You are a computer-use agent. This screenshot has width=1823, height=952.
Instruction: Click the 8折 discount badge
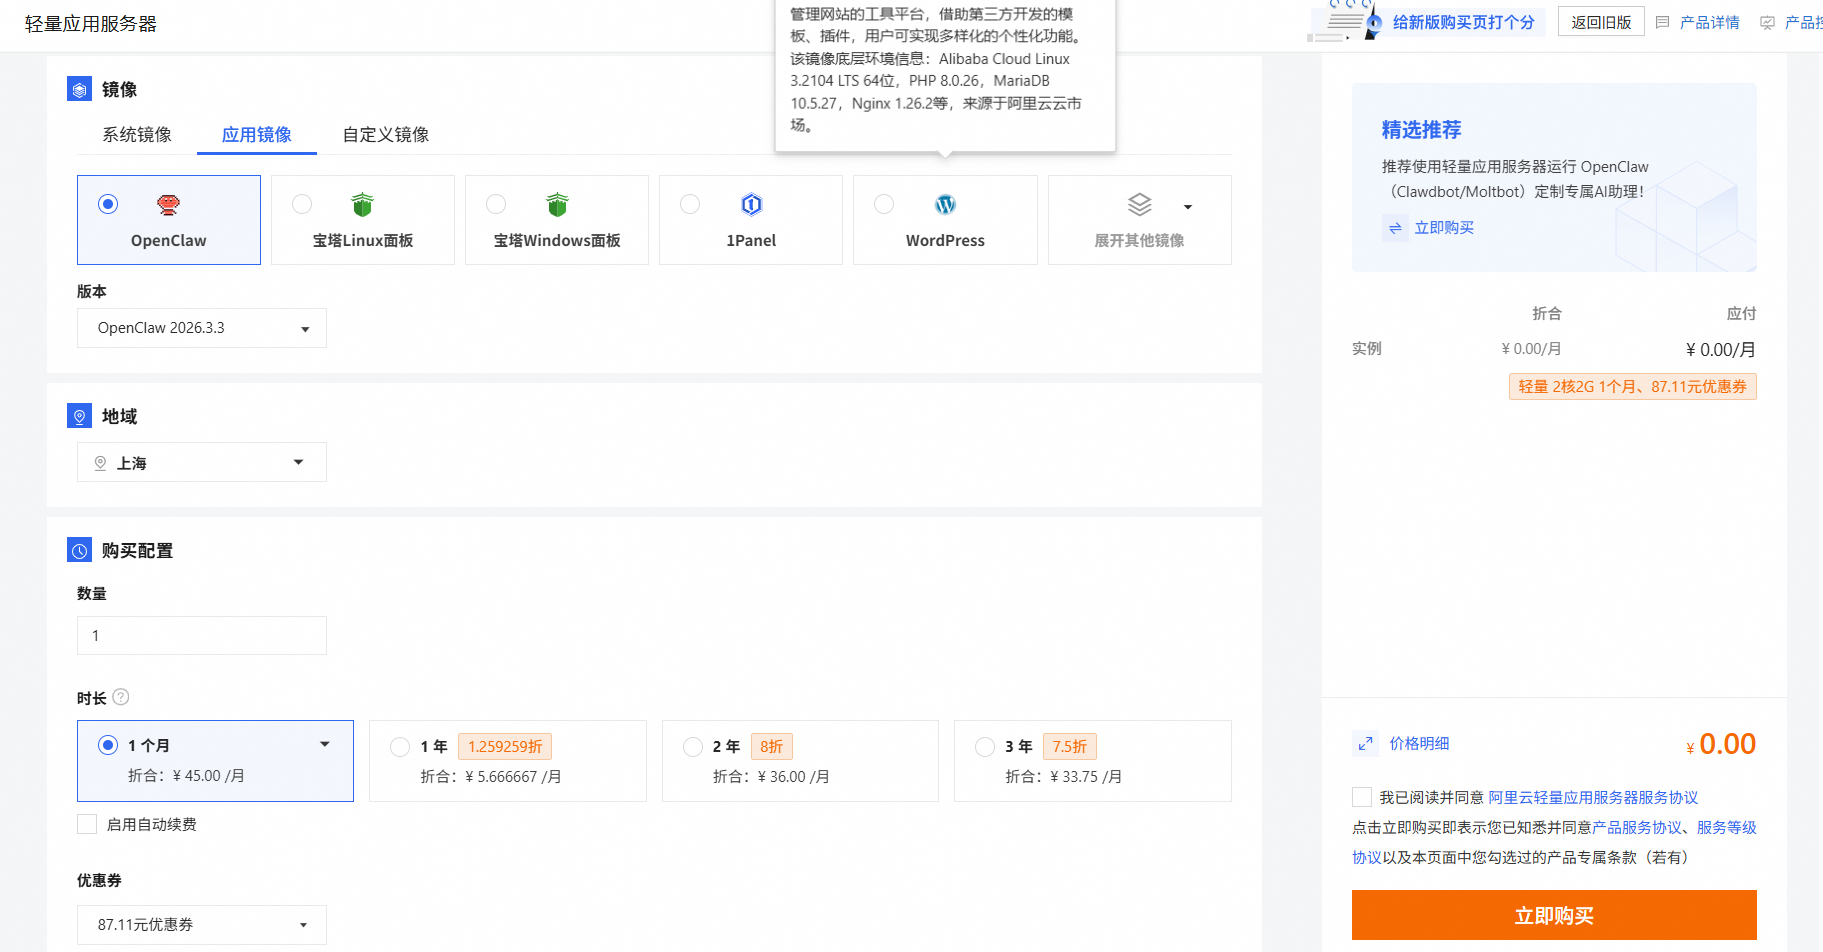coord(771,747)
